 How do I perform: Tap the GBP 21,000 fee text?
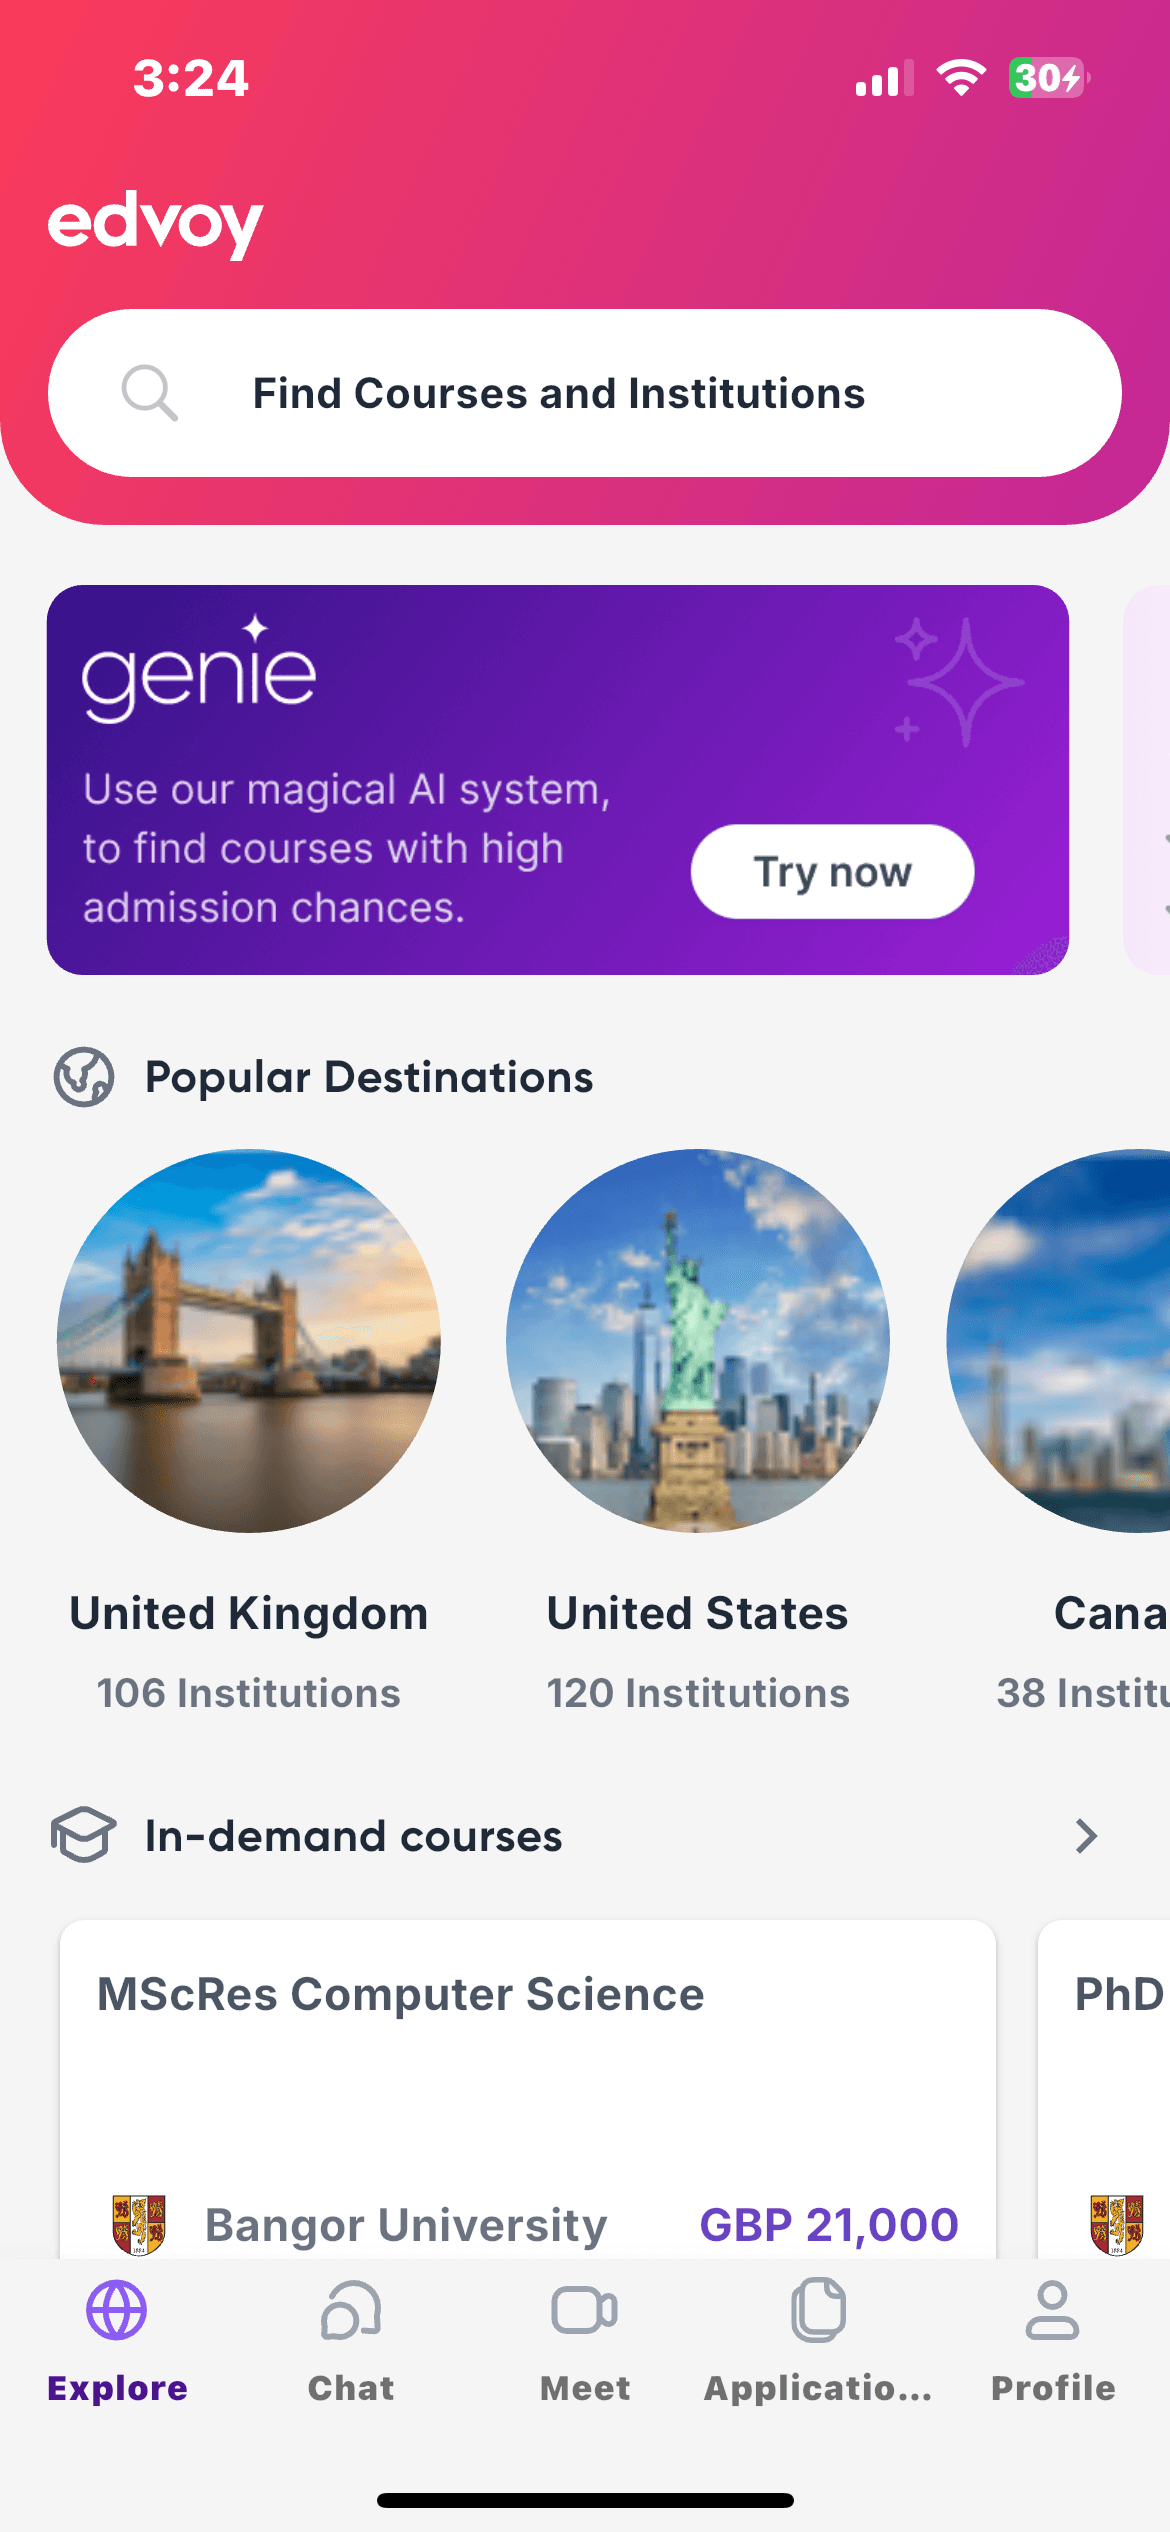[x=828, y=2225]
